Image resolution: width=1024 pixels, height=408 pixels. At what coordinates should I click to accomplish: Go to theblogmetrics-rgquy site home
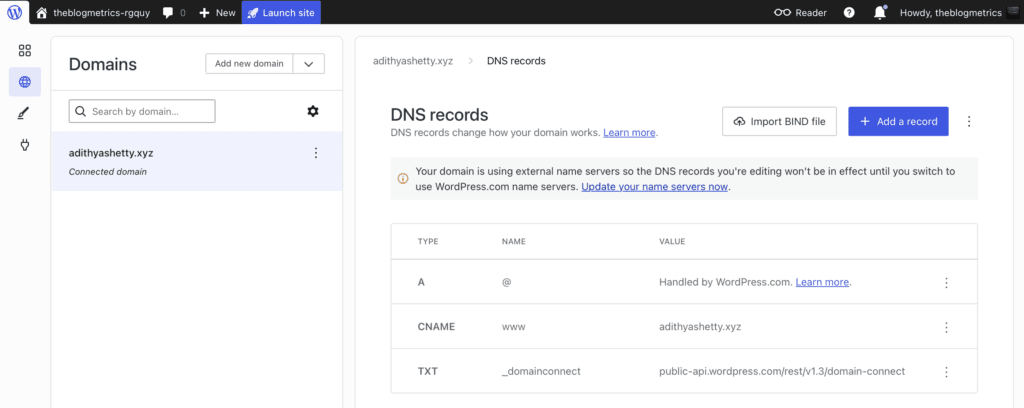pyautogui.click(x=95, y=12)
